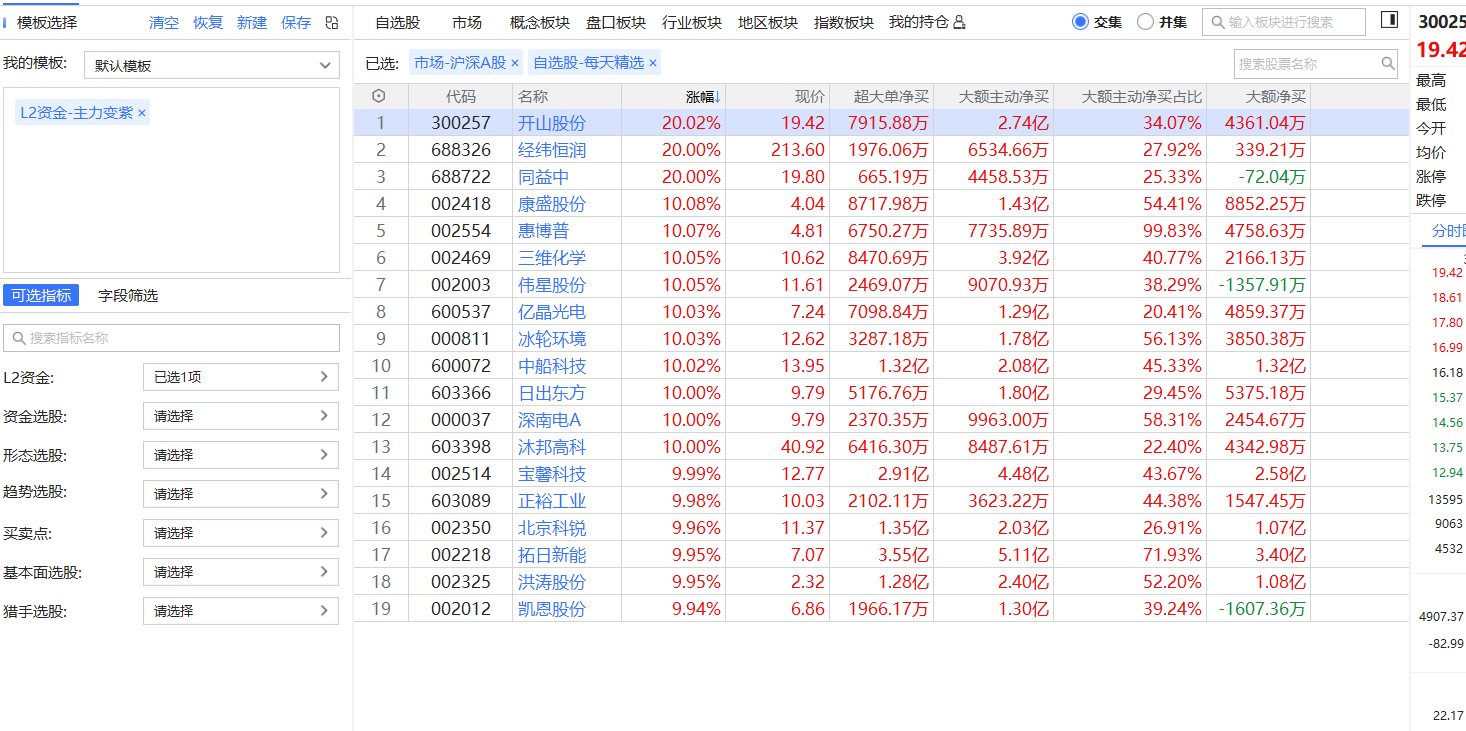Image resolution: width=1466 pixels, height=731 pixels.
Task: Click the 清空 link
Action: (164, 22)
